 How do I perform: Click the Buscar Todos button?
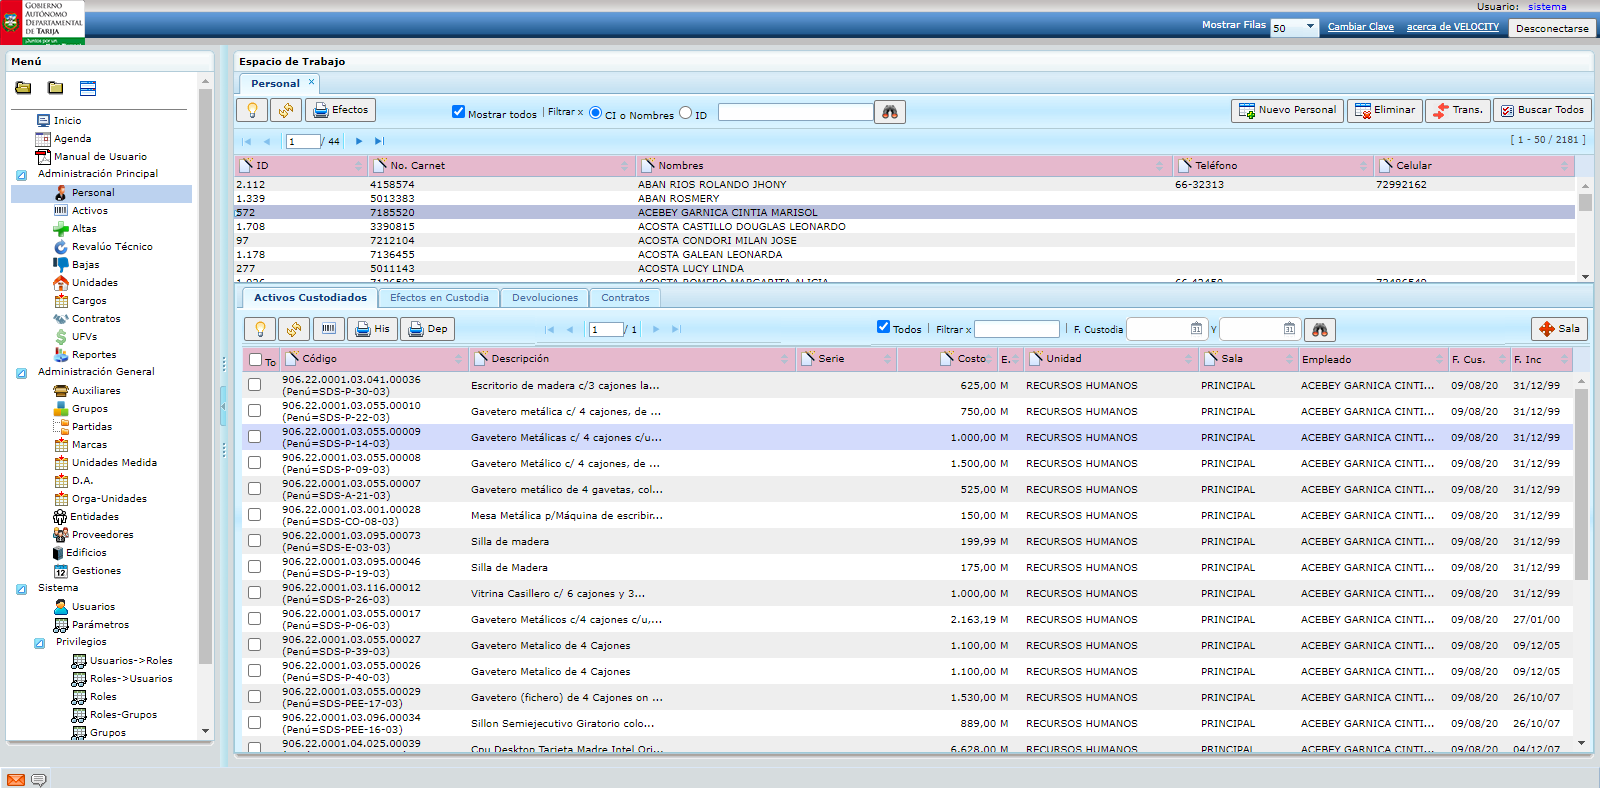coord(1542,110)
